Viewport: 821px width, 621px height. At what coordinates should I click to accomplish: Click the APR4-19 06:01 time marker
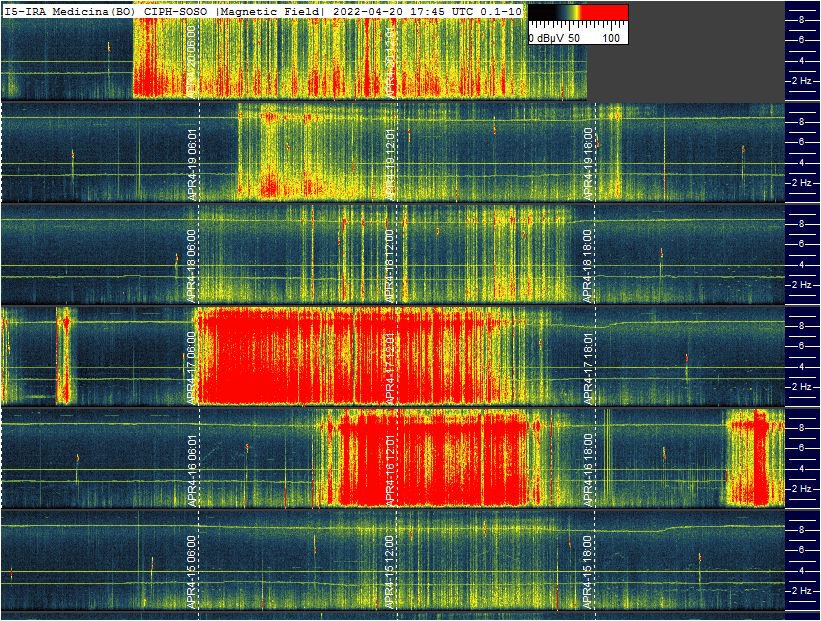tap(190, 164)
